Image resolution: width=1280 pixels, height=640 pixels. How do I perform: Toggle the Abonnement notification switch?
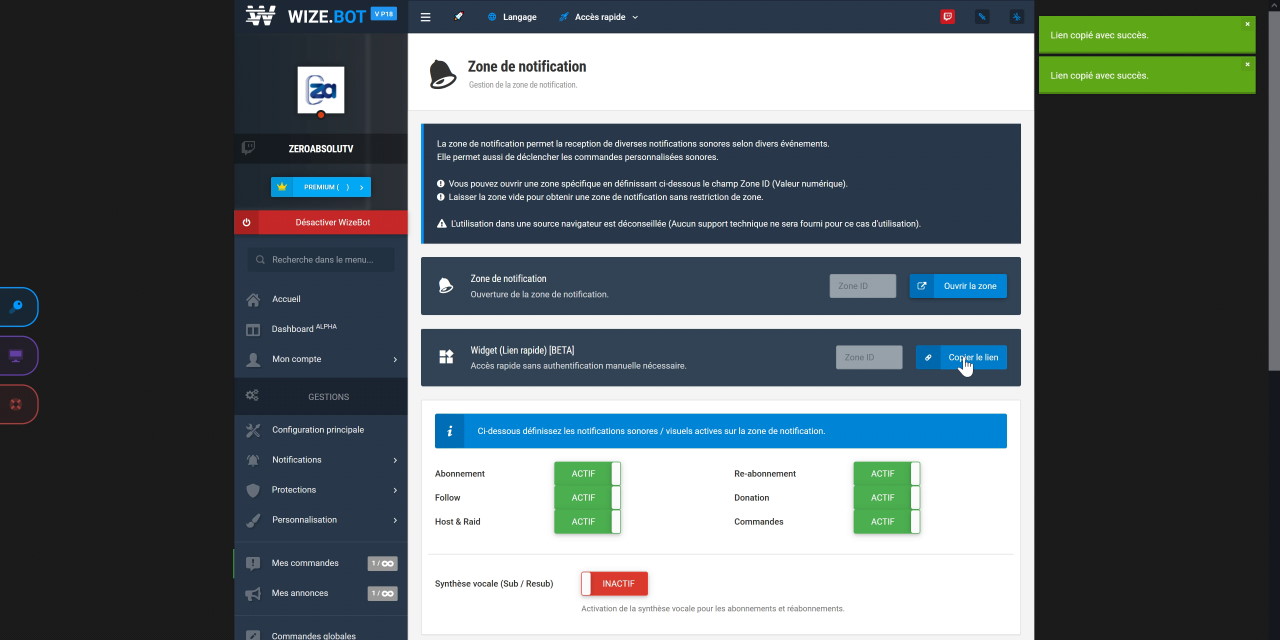(x=587, y=474)
